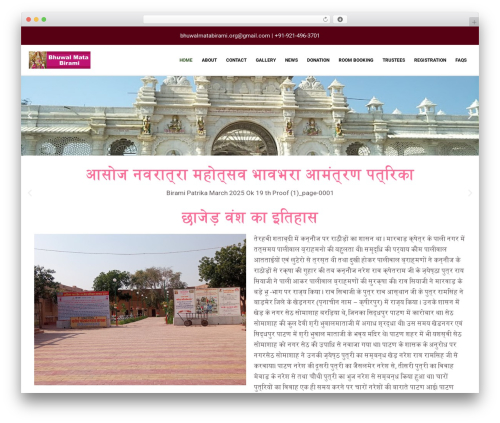This screenshot has height=423, width=500.
Task: Open the Home menu item
Action: pos(186,60)
